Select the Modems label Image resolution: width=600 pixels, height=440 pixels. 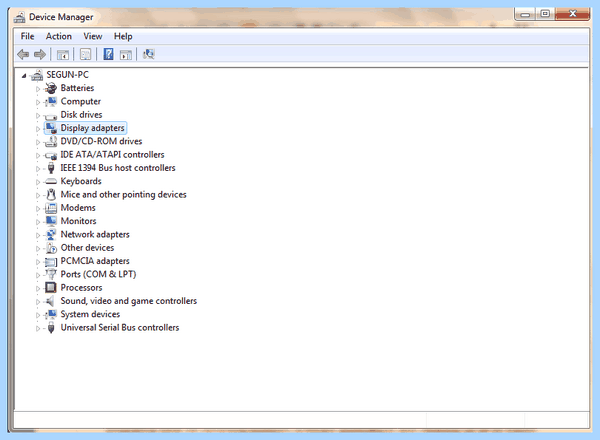[x=78, y=208]
